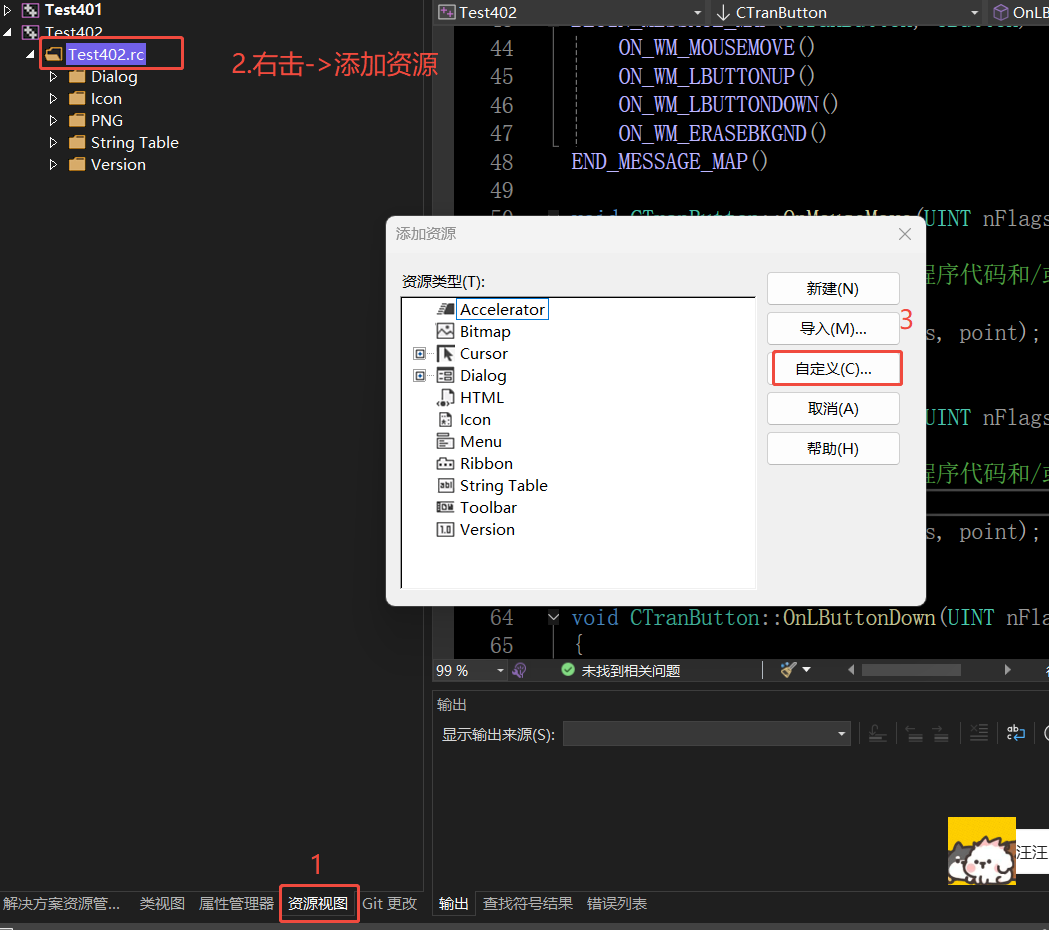Click the Ribbon resource type icon
The width and height of the screenshot is (1049, 930).
(x=446, y=463)
